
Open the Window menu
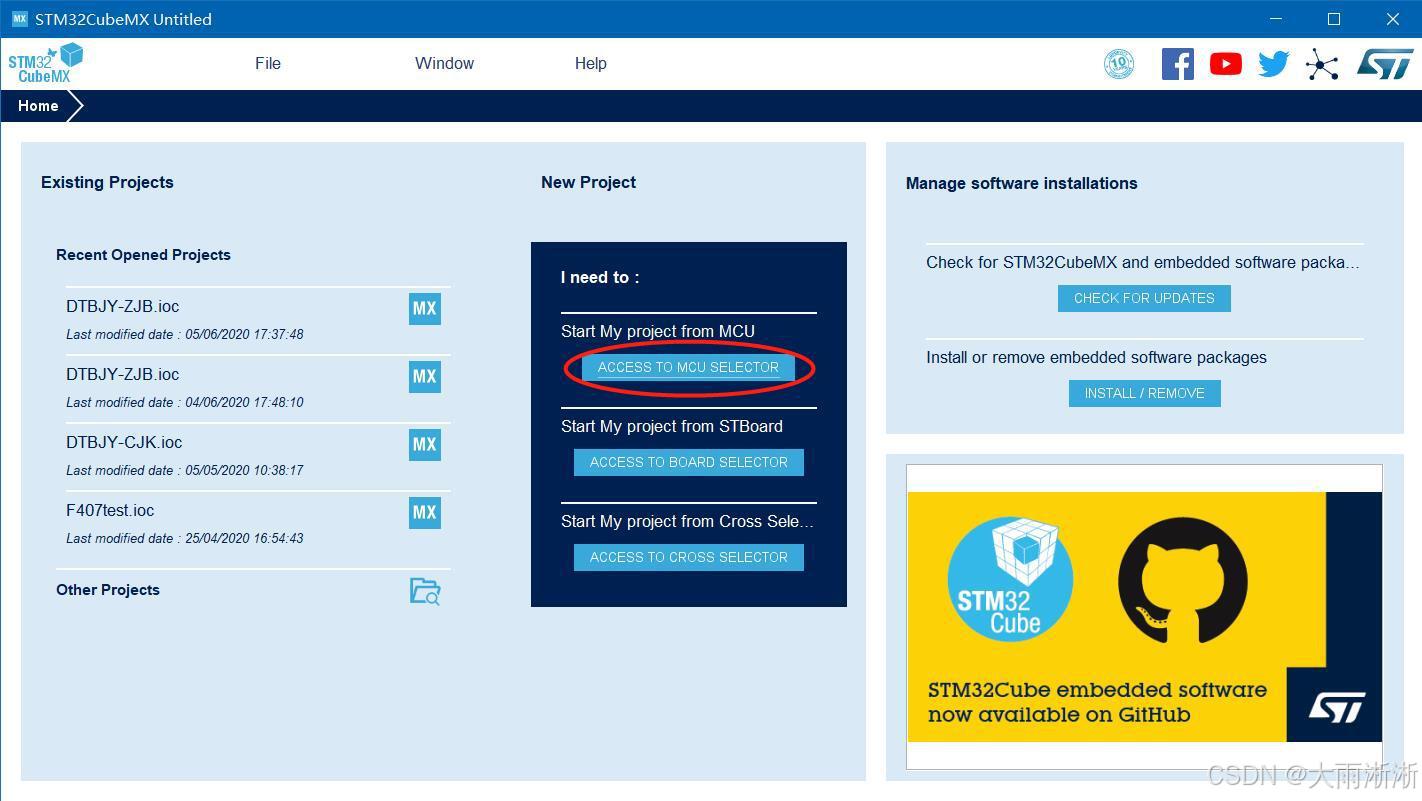pyautogui.click(x=444, y=63)
